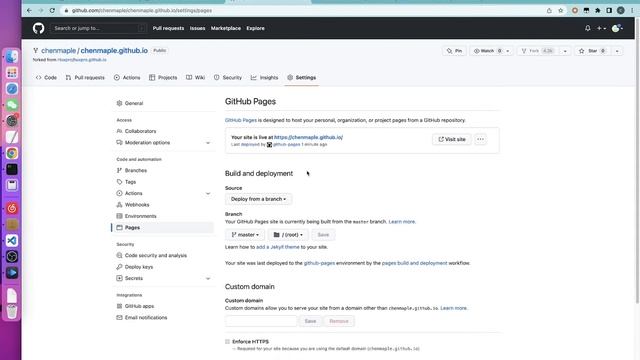Click the search or jump to field
Viewport: 640px width, 360px height.
pyautogui.click(x=98, y=28)
